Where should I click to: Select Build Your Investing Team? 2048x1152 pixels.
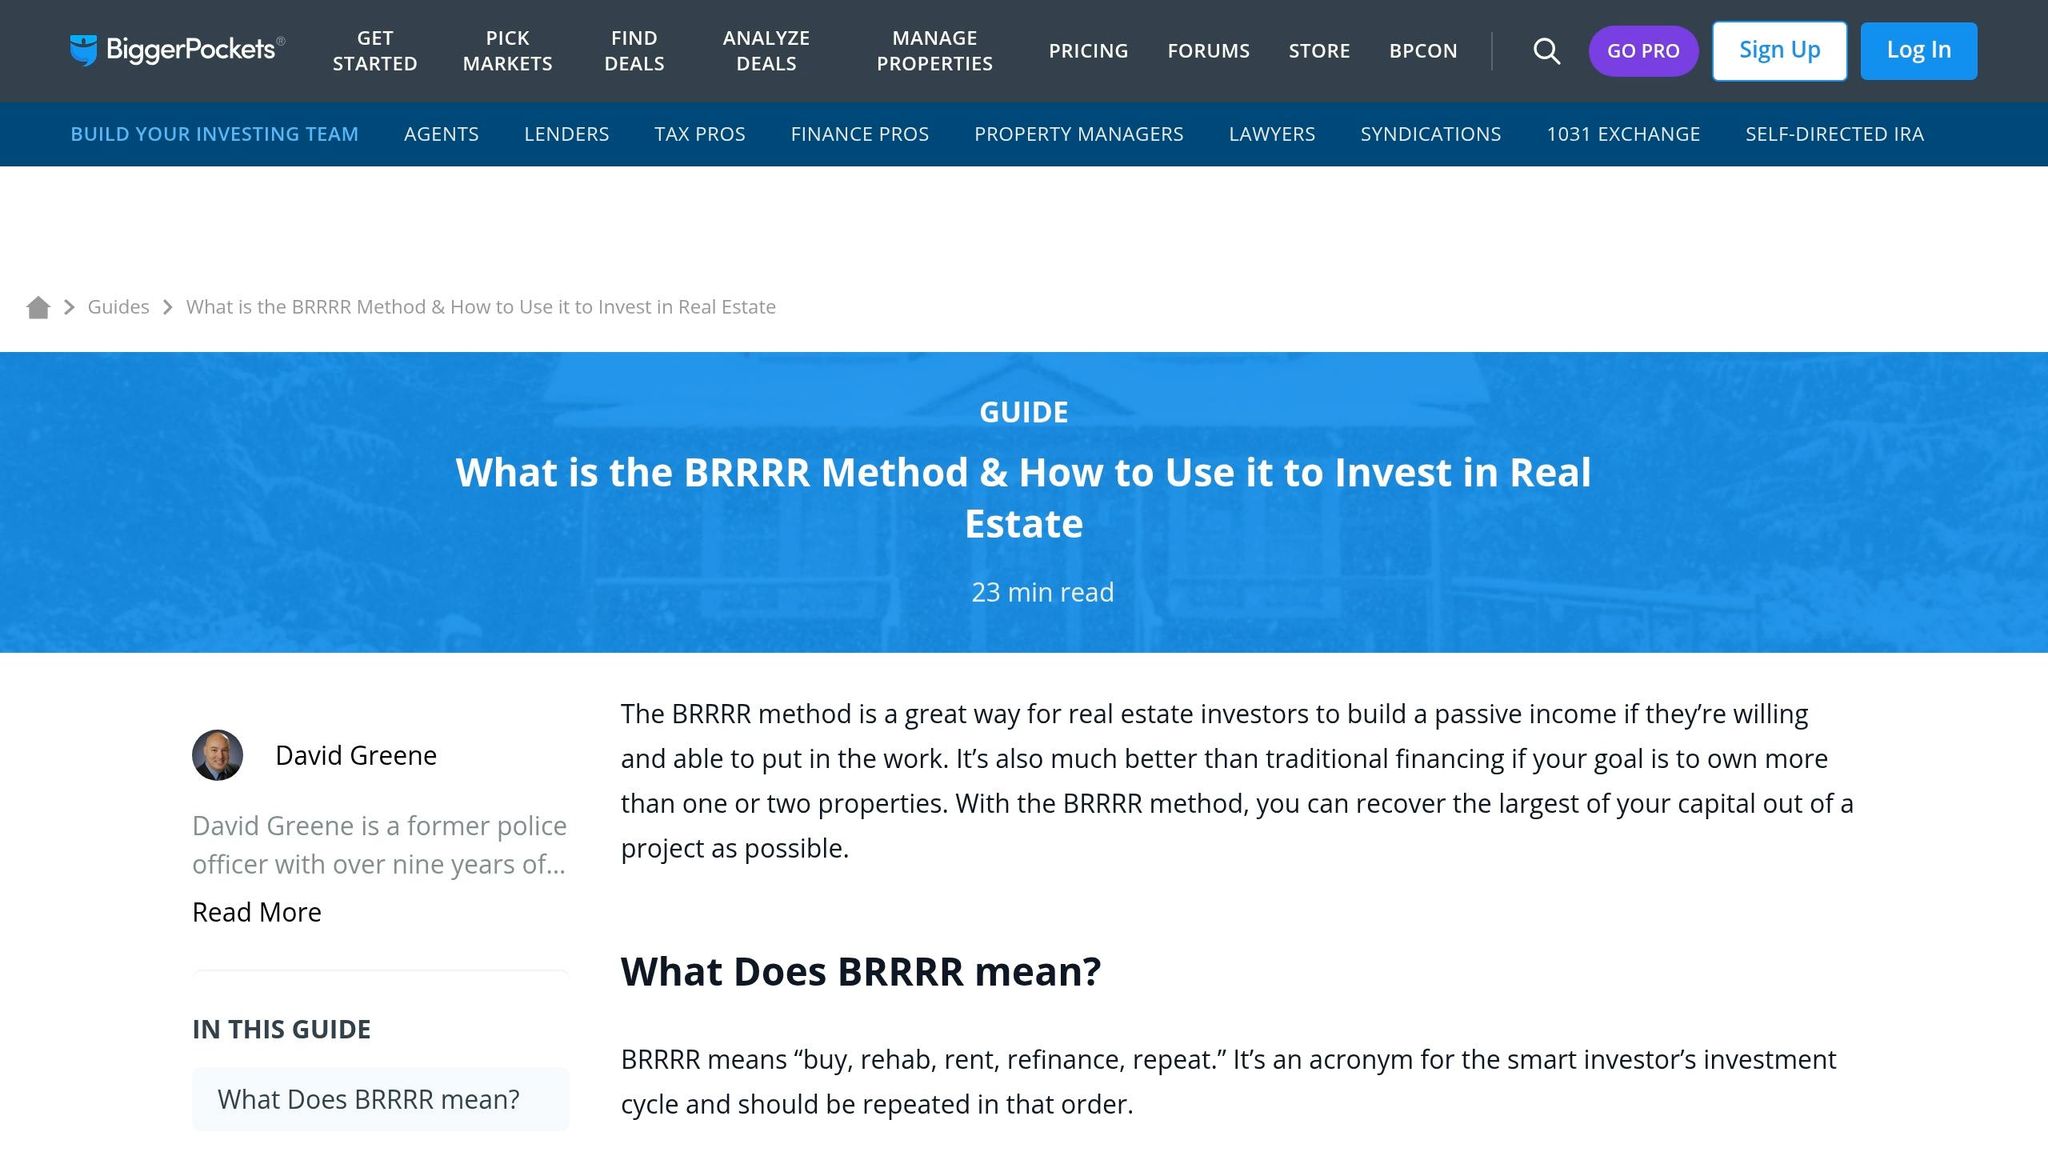point(214,134)
